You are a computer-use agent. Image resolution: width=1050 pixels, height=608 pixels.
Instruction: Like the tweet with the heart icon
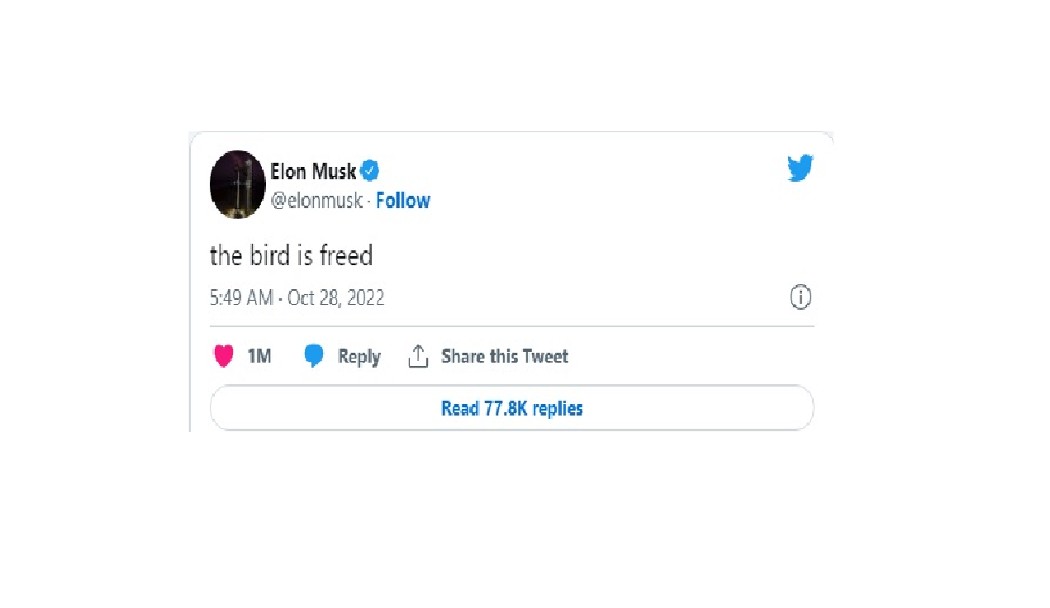point(224,356)
